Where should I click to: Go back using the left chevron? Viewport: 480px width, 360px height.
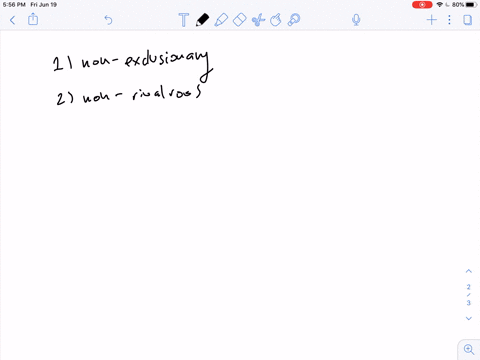[x=13, y=20]
